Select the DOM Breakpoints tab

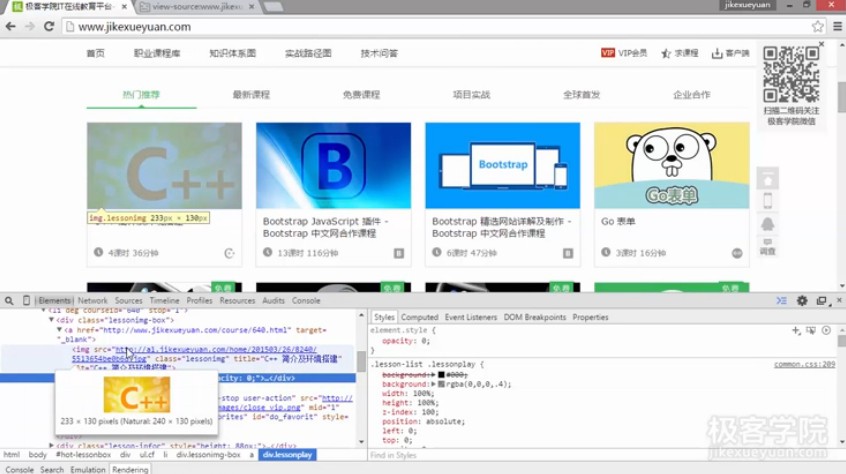click(535, 317)
